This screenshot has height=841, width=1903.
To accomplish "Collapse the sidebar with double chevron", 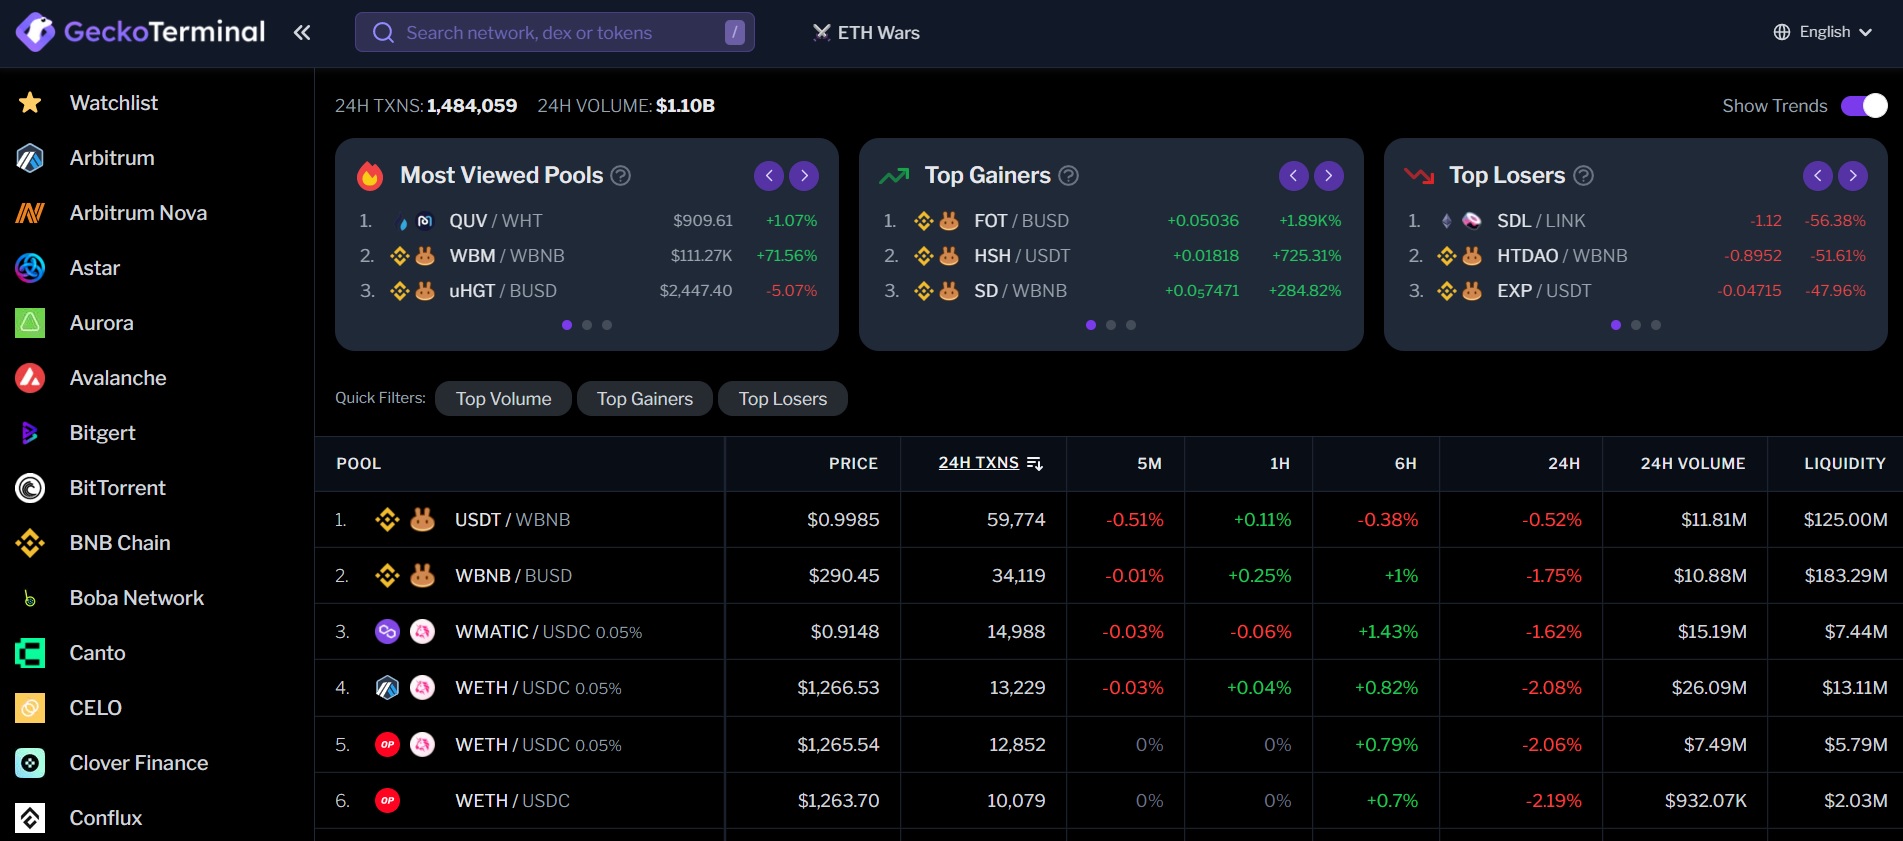I will [x=302, y=32].
